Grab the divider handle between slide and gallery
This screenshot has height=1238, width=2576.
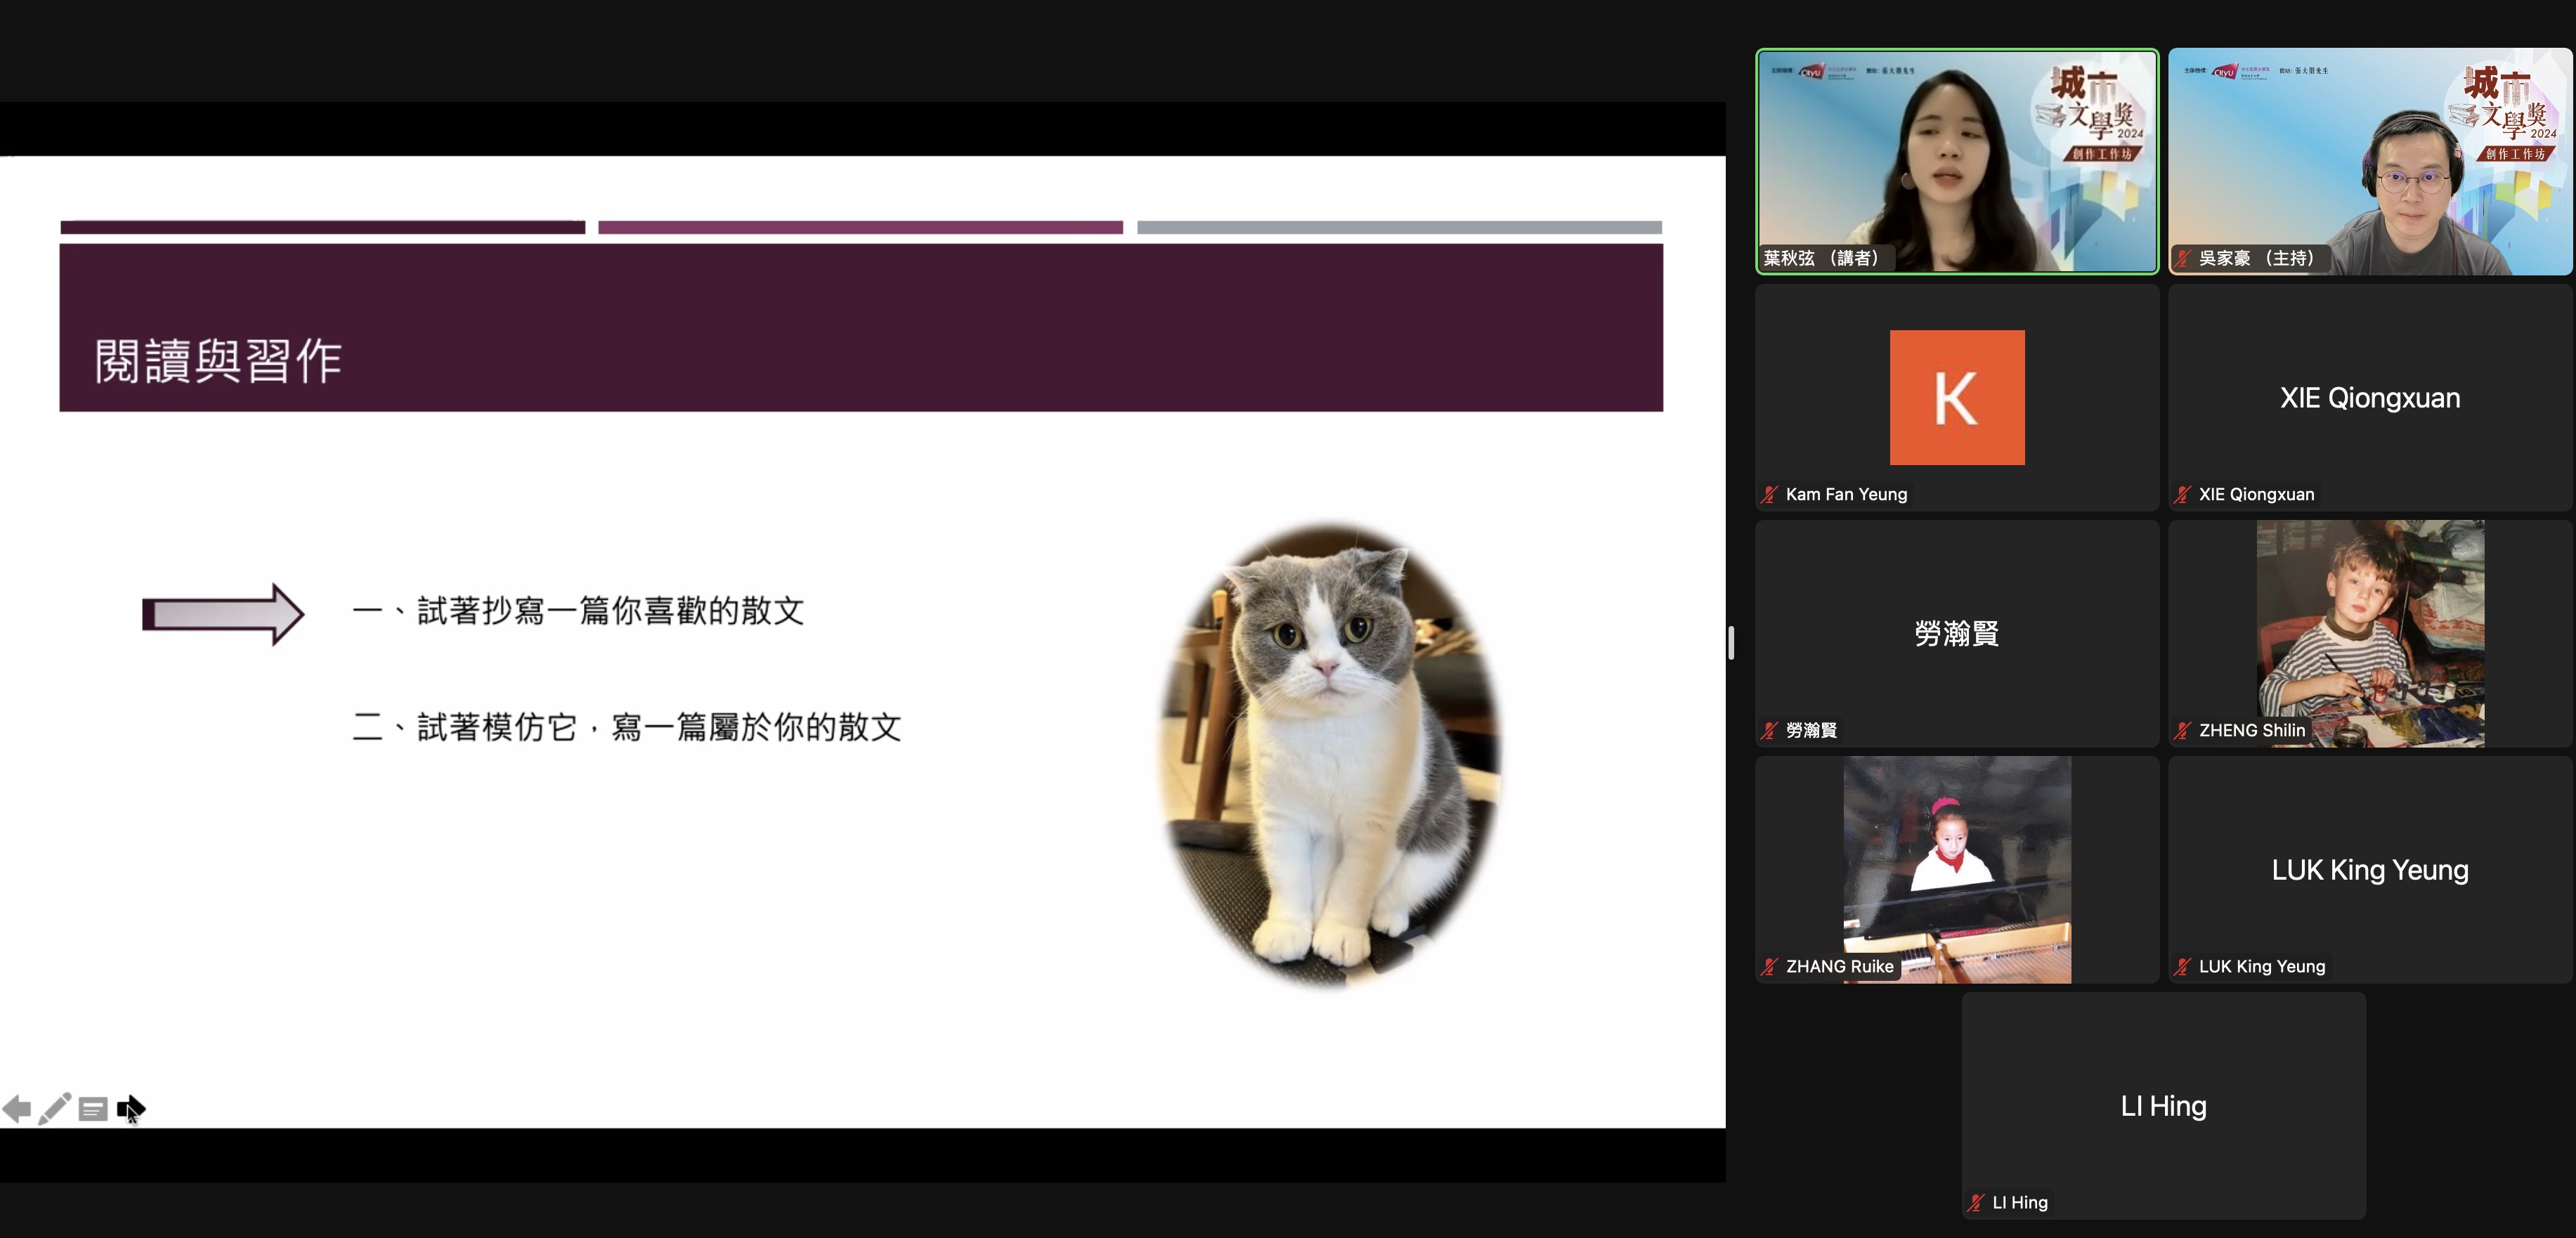1731,642
